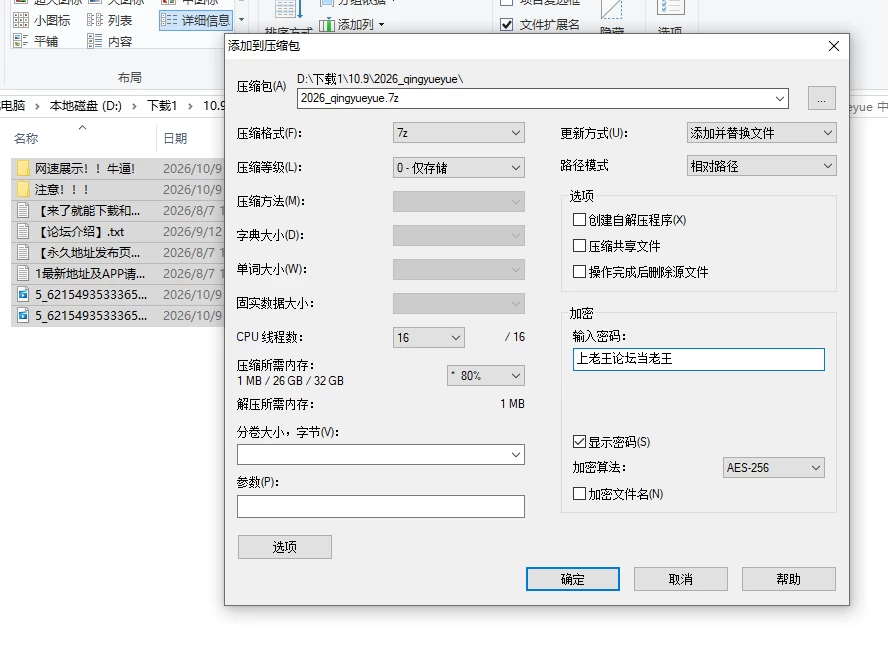Uncheck the 显示密码 checkbox
Screen dimensions: 888x657
(x=579, y=442)
